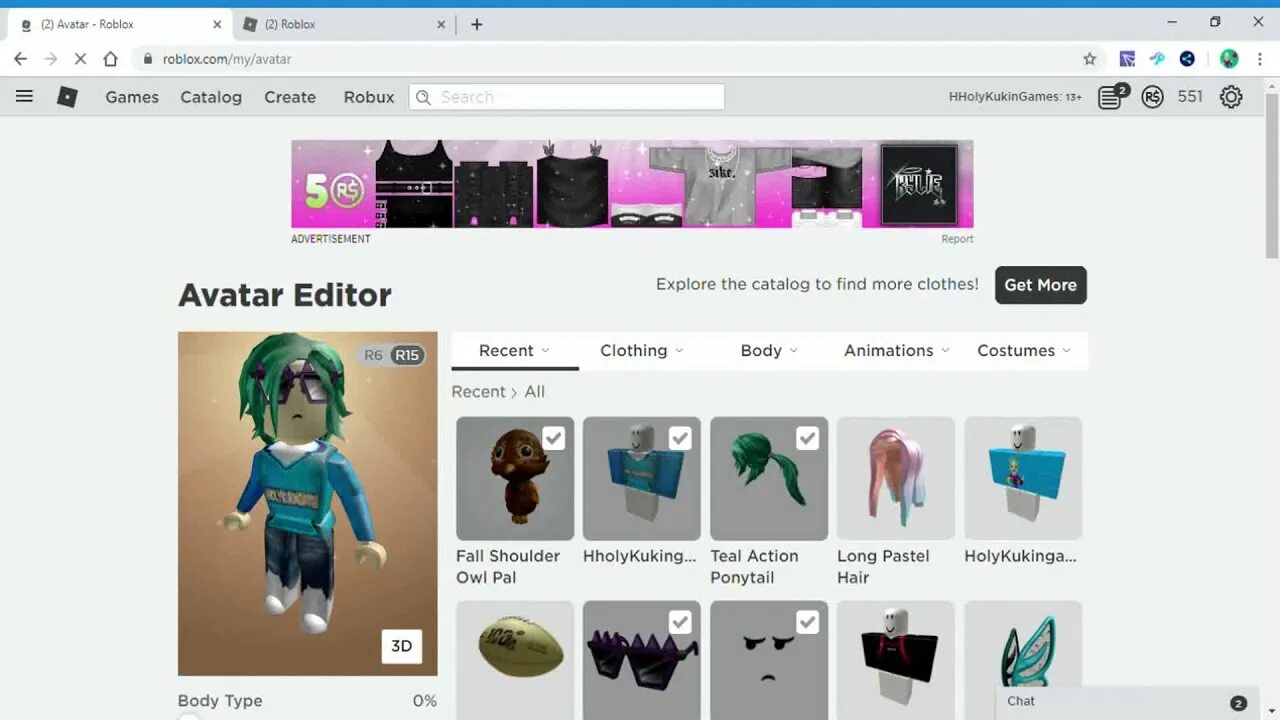This screenshot has height=720, width=1280.
Task: Click the Roblox logo icon
Action: click(x=67, y=97)
